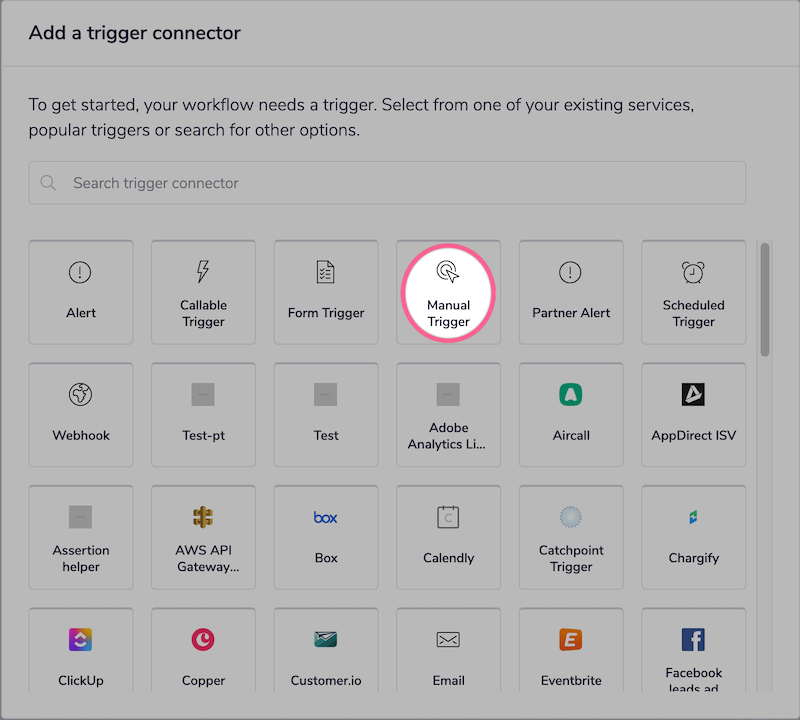Select the Manual Trigger connector
The image size is (800, 720).
tap(448, 292)
